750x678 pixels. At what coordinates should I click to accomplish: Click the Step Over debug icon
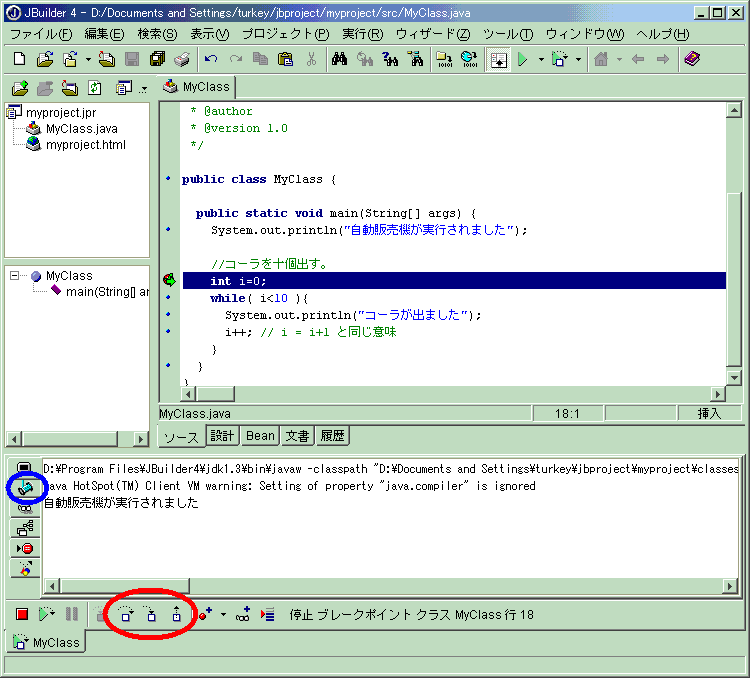126,615
